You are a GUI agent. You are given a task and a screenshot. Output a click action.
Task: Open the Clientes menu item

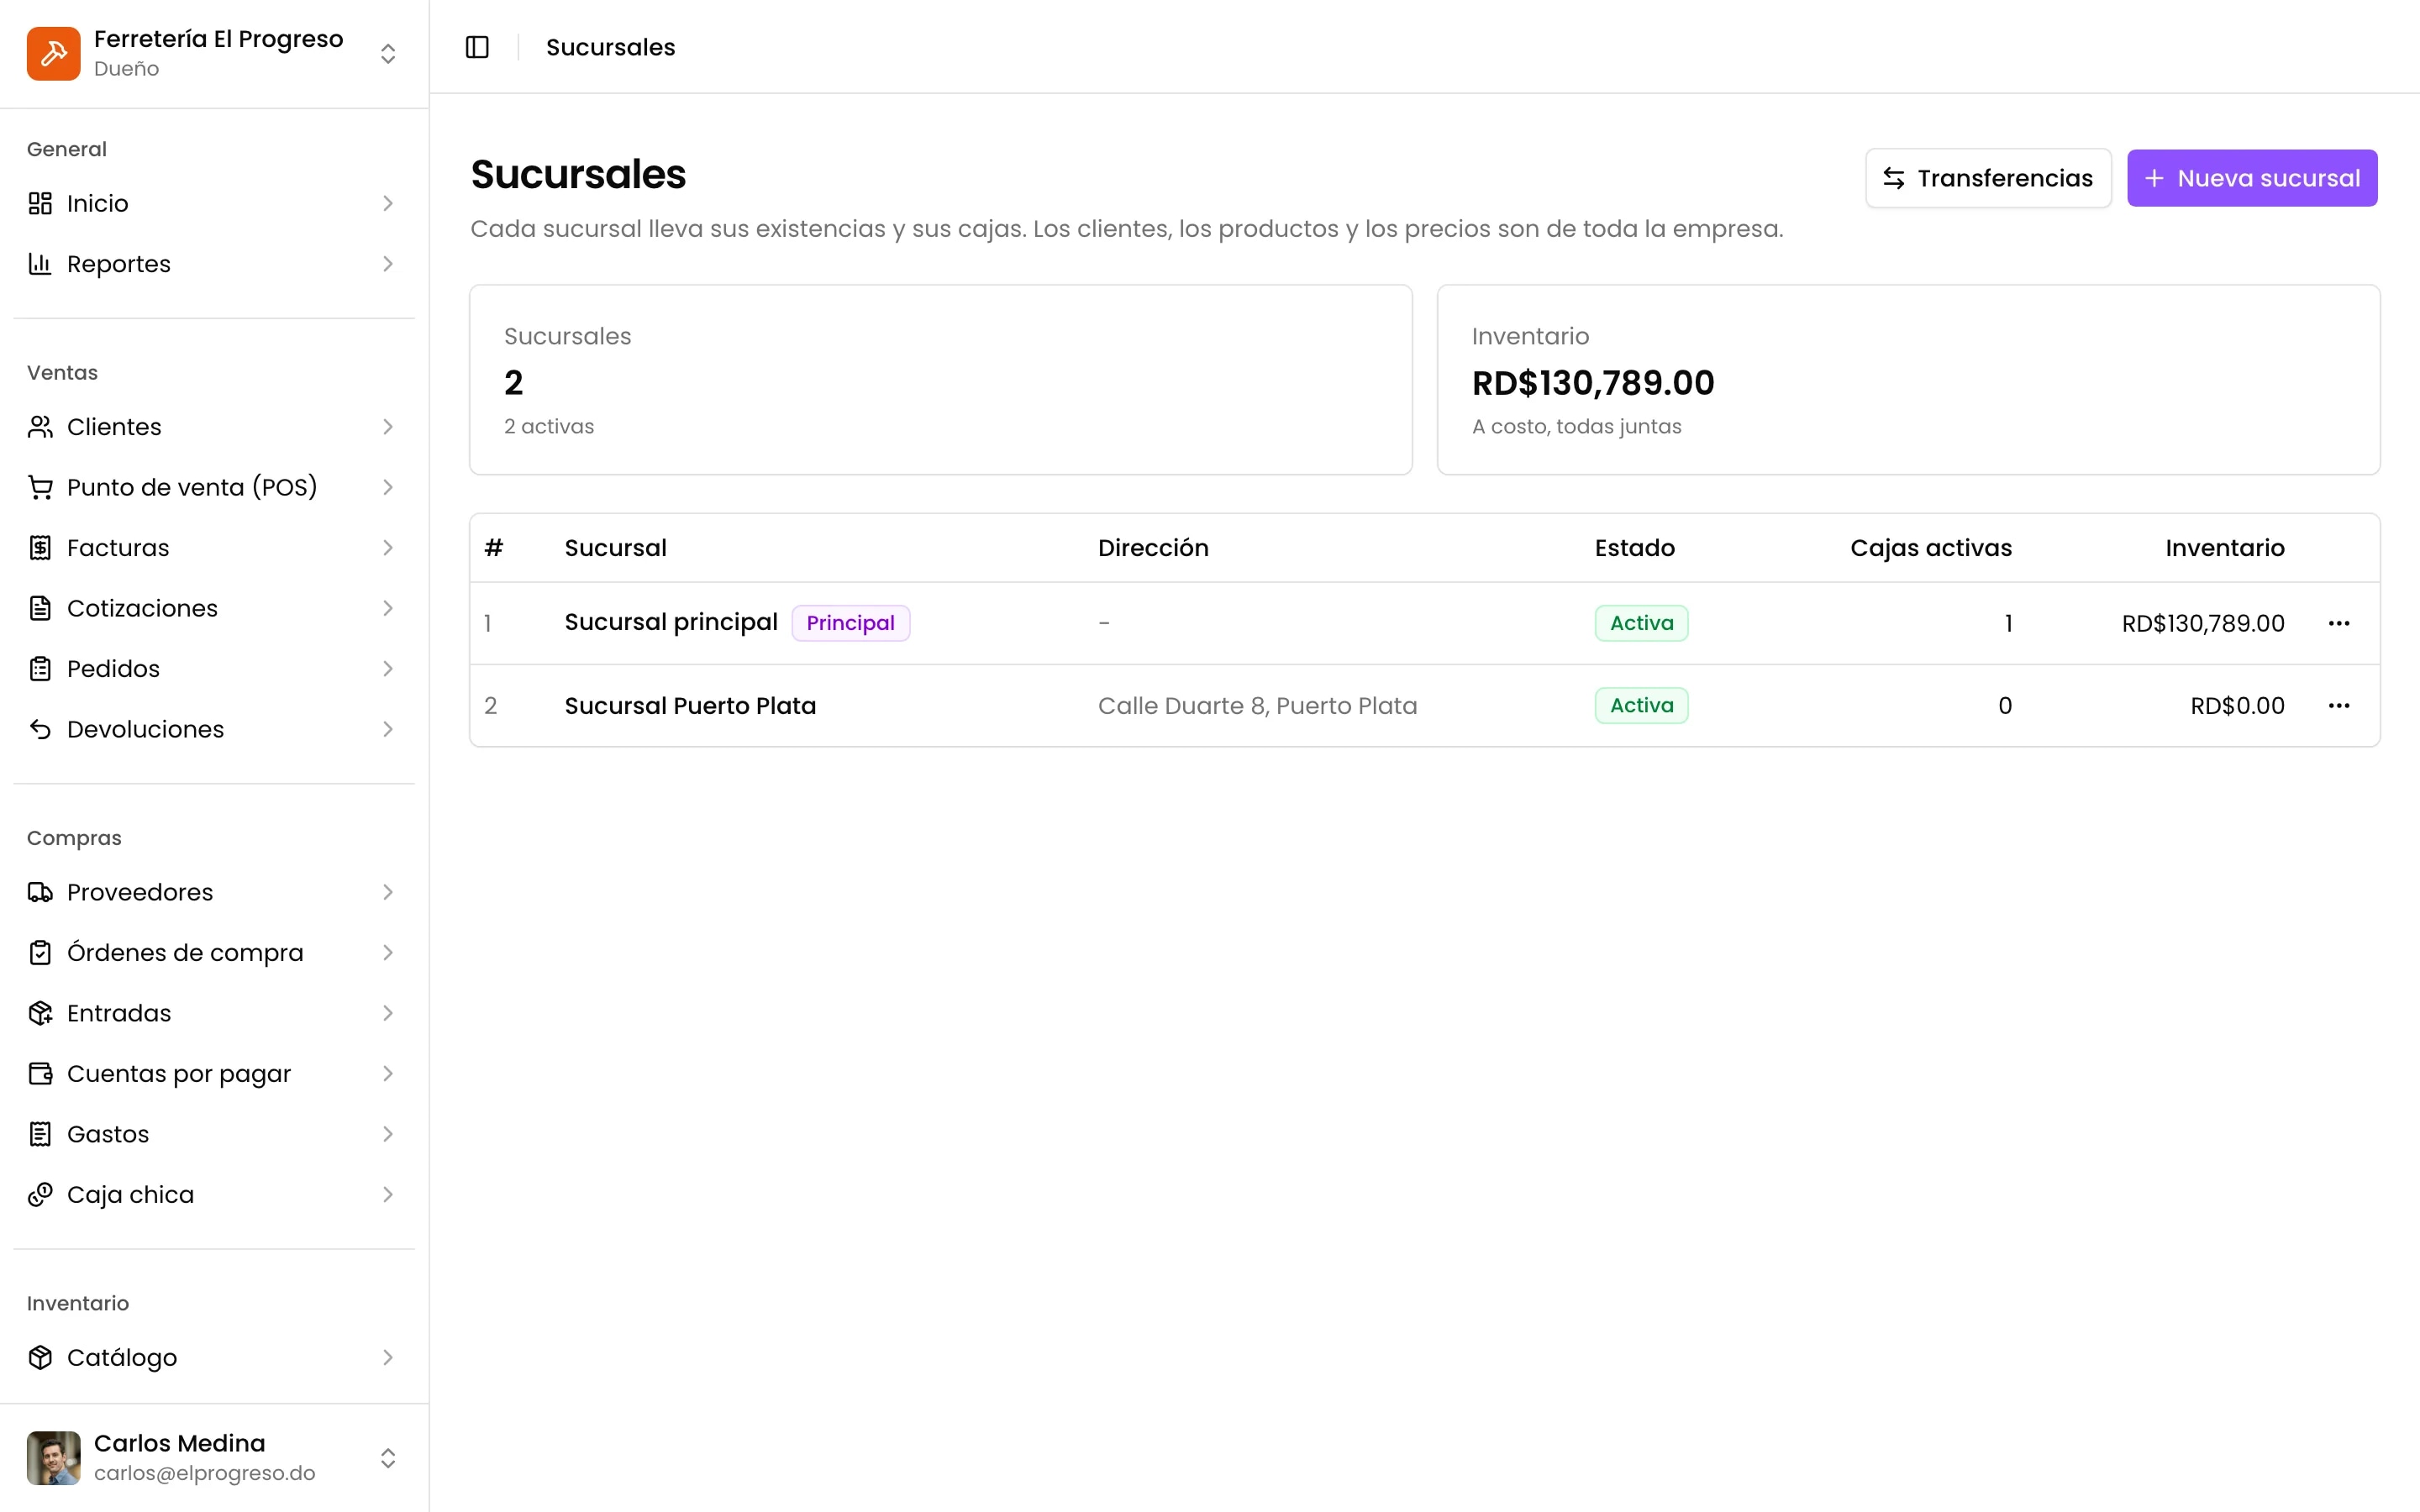pyautogui.click(x=214, y=427)
